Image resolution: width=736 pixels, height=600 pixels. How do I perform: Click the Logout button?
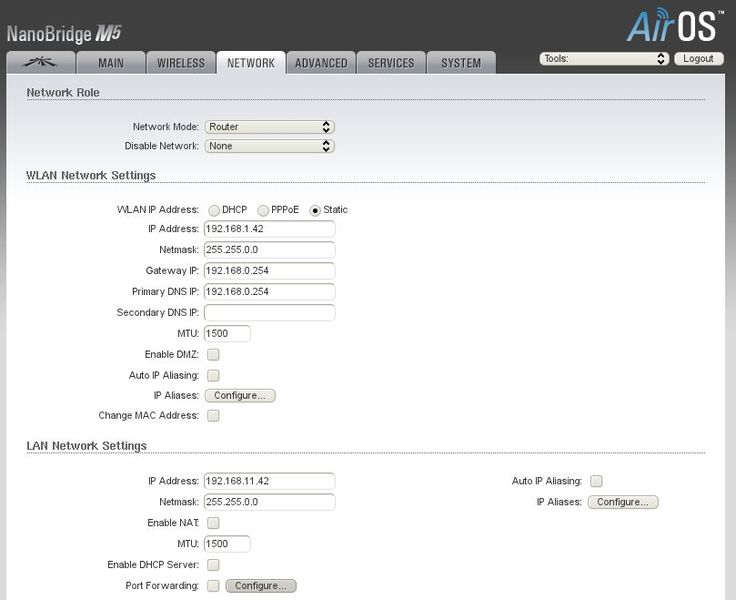(x=698, y=59)
